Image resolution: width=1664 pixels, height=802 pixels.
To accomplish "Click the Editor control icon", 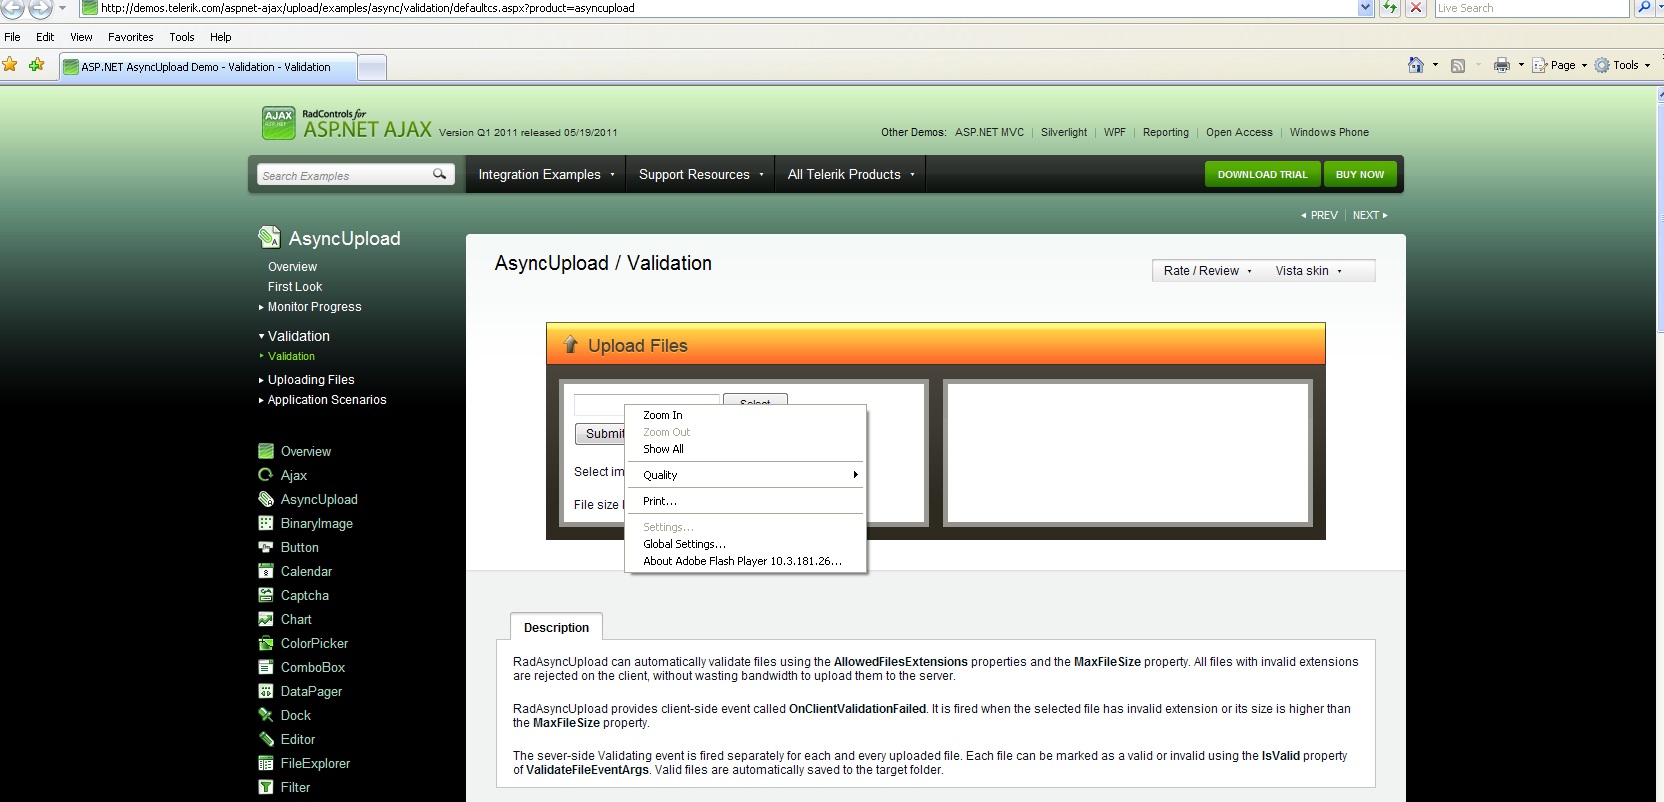I will (265, 739).
